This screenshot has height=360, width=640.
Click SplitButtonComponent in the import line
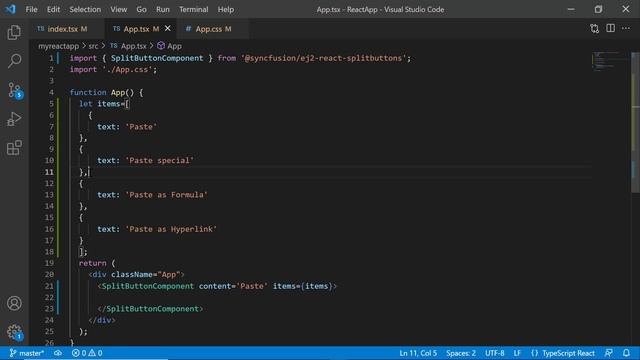tap(157, 58)
